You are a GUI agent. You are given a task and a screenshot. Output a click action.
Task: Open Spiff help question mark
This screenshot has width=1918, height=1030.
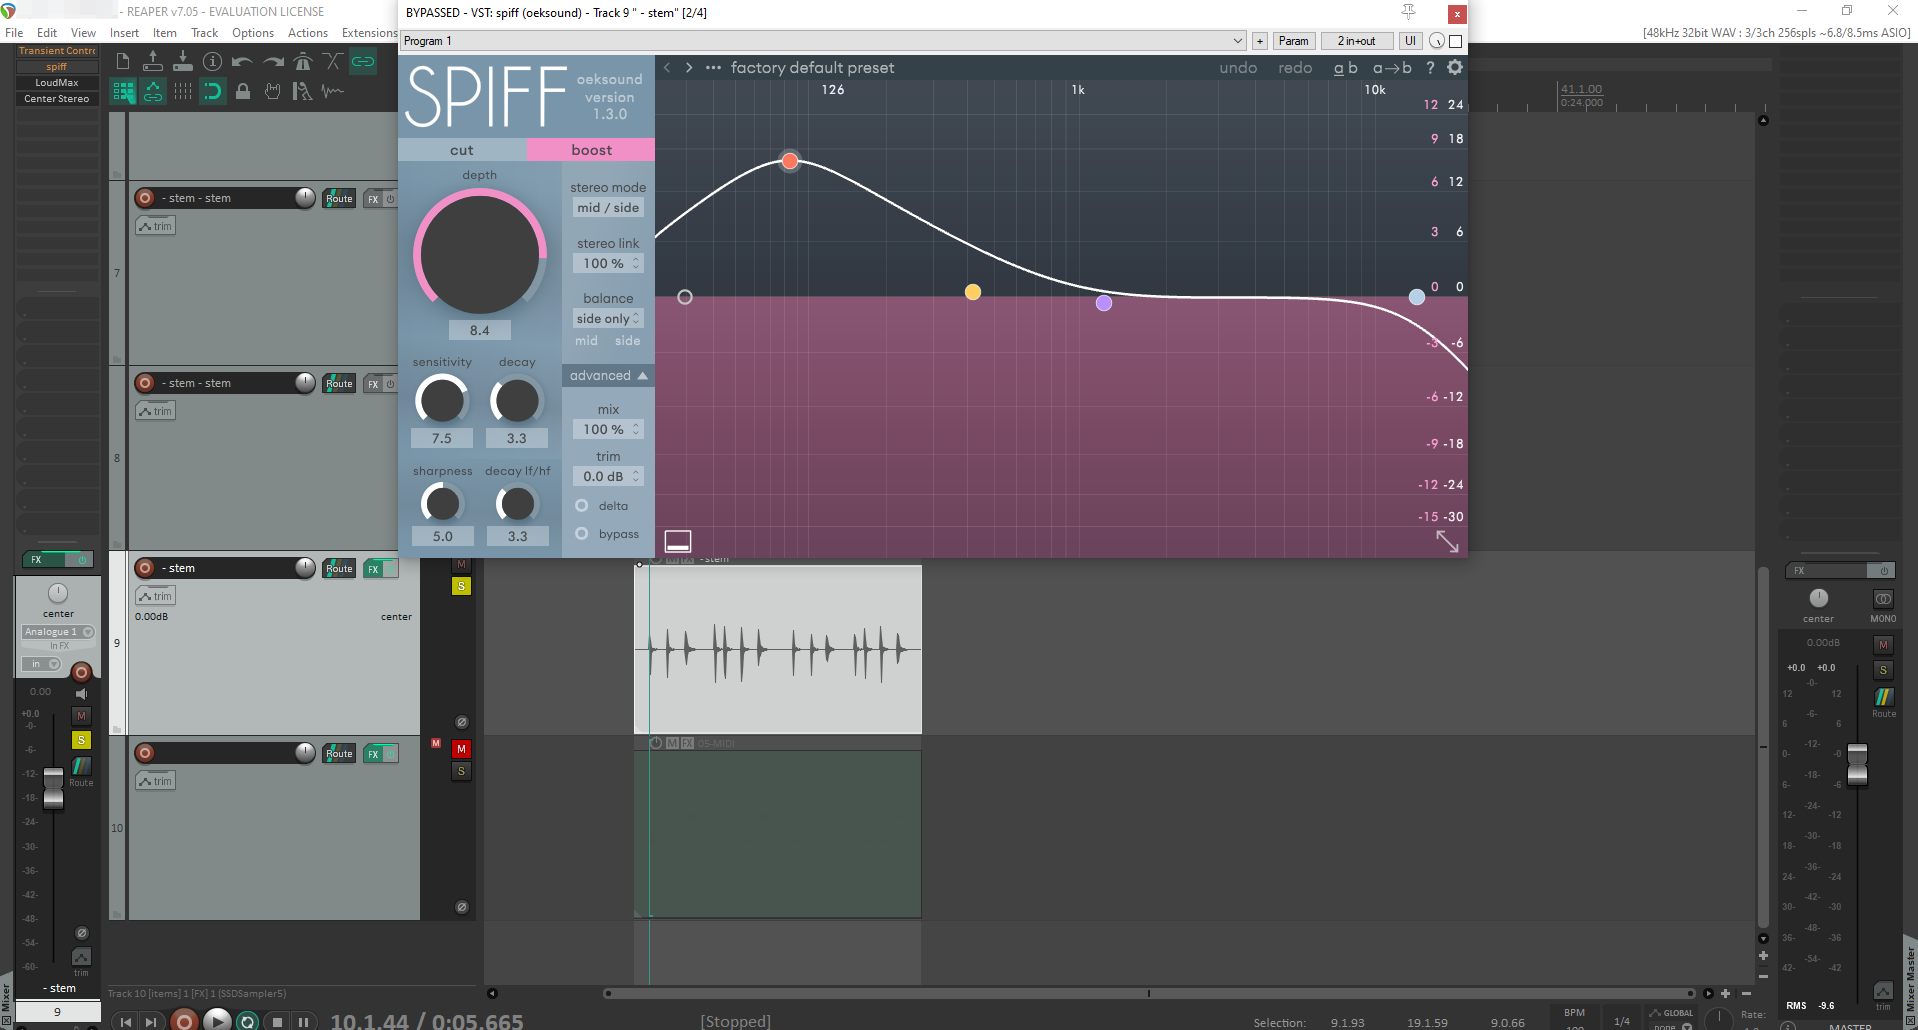[1430, 68]
